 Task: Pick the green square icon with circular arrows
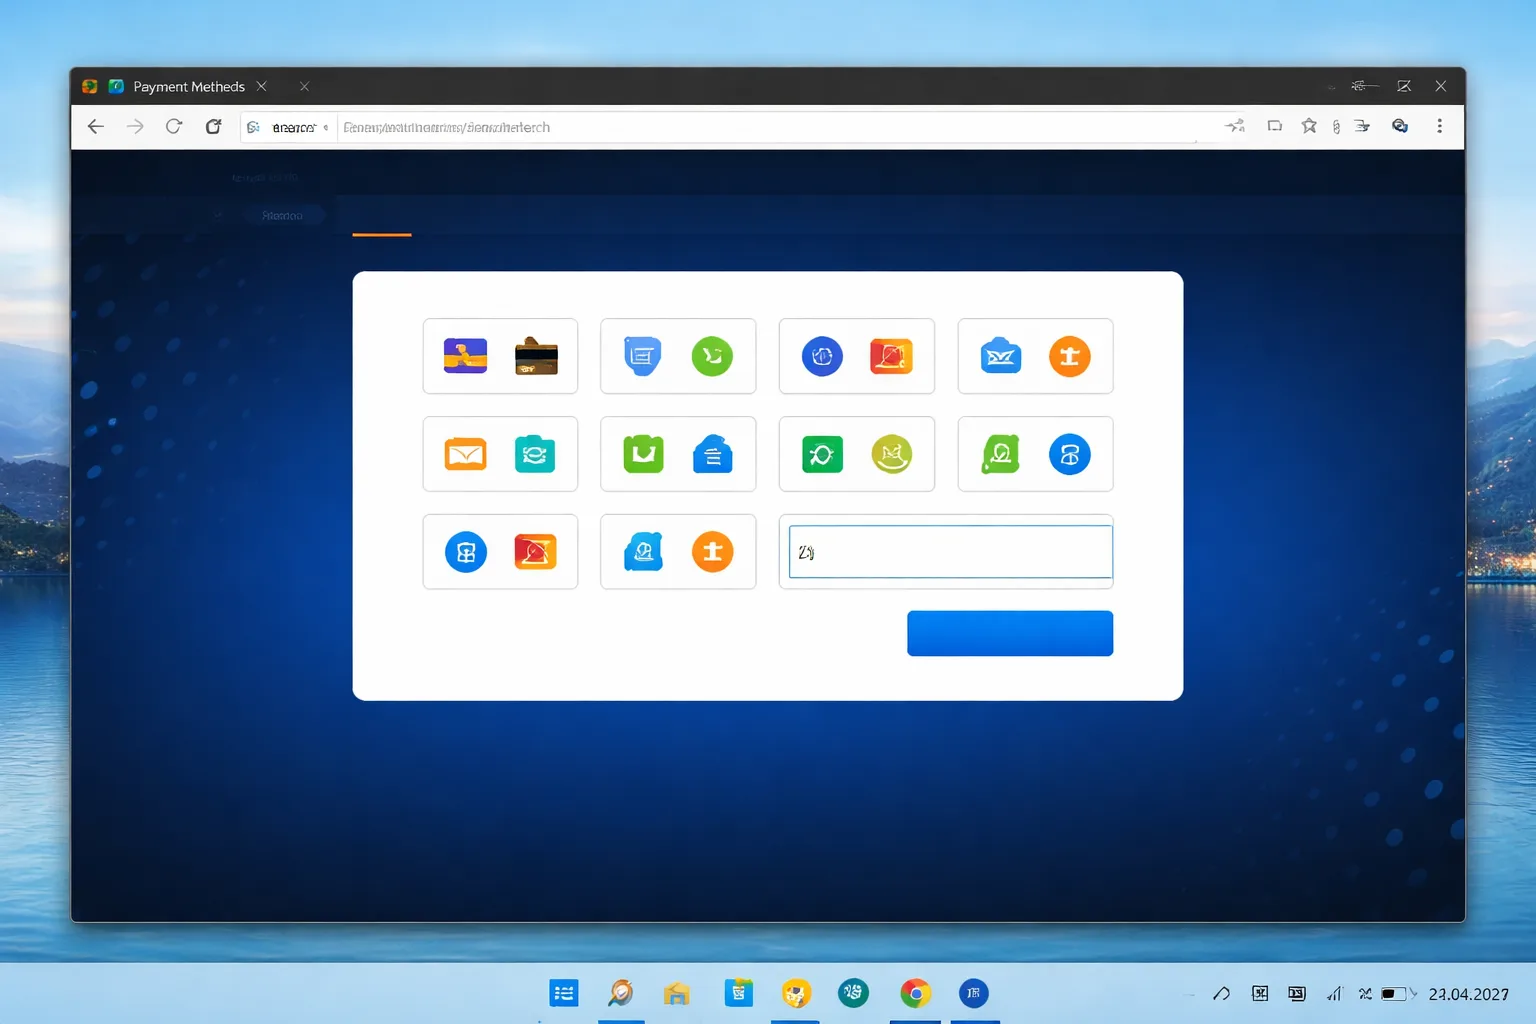(822, 454)
